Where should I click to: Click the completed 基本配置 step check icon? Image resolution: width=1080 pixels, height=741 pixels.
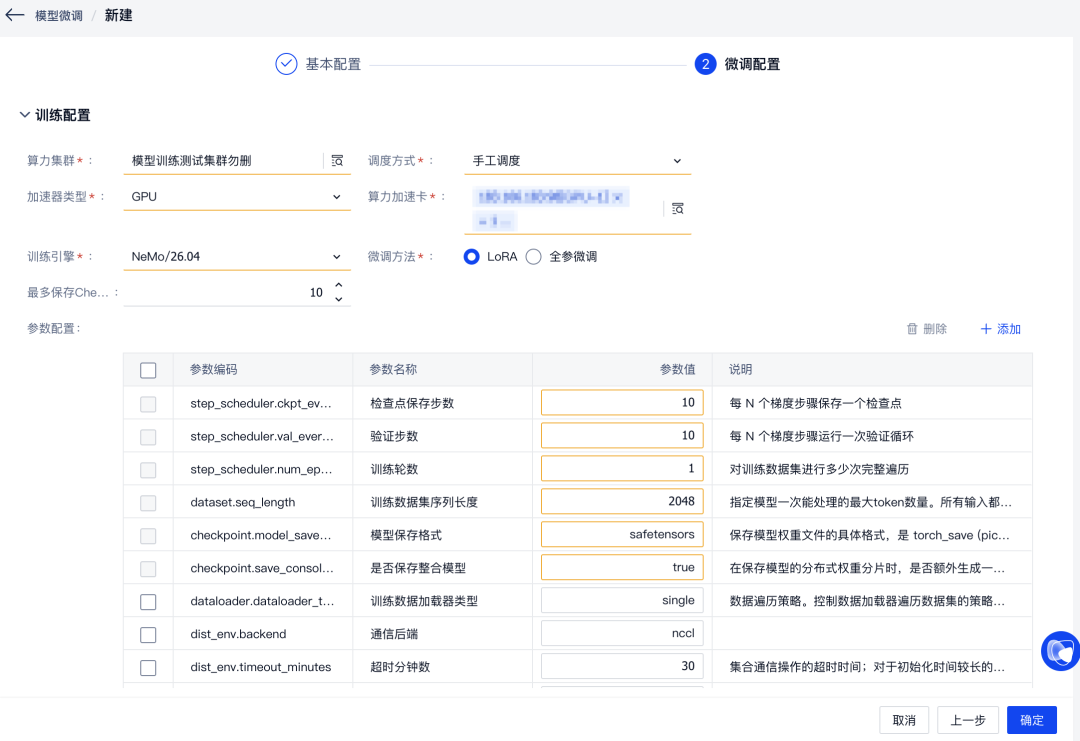click(286, 64)
